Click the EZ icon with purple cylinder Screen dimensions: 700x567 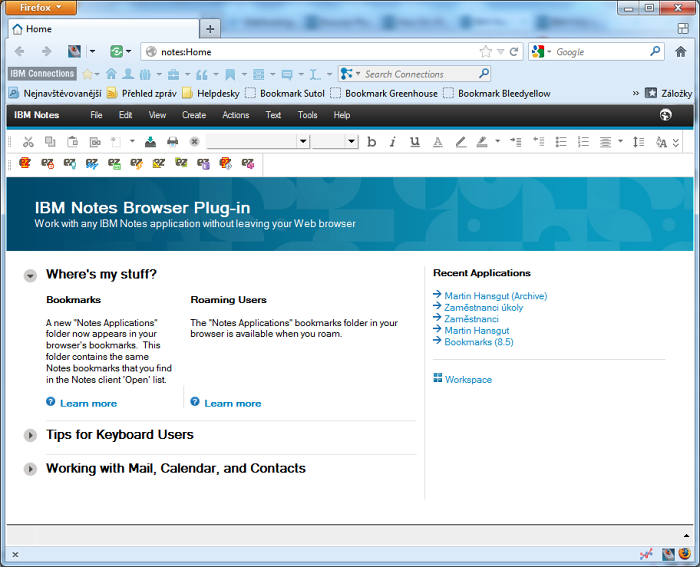203,163
